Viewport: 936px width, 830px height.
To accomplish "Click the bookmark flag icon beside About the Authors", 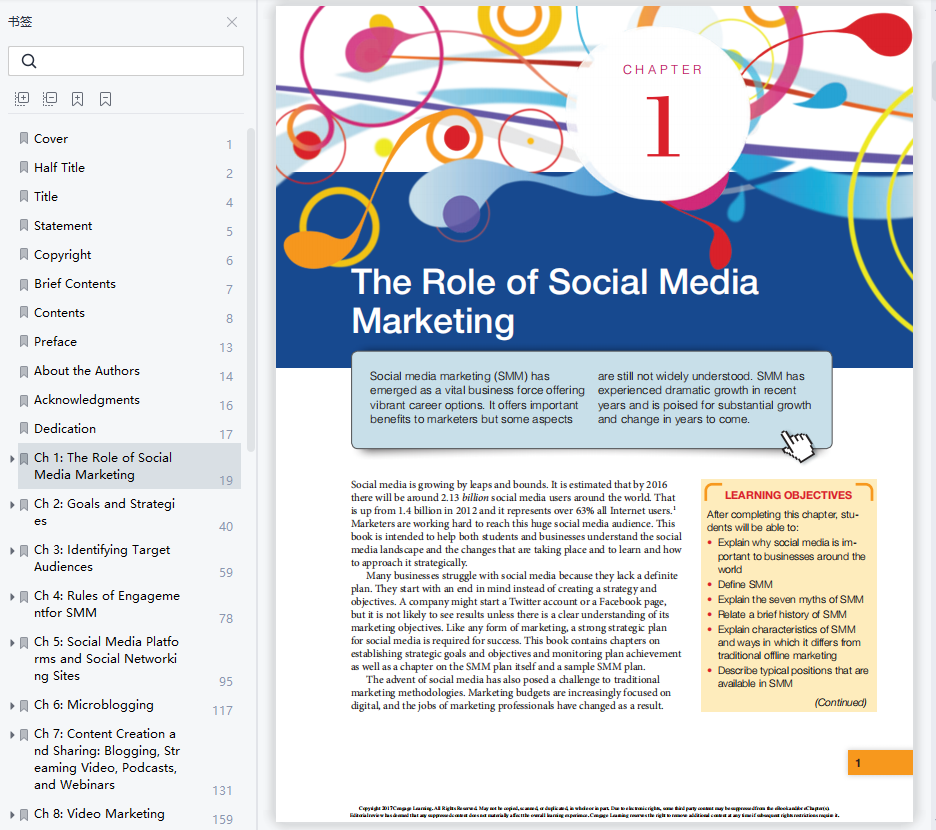I will tap(24, 371).
